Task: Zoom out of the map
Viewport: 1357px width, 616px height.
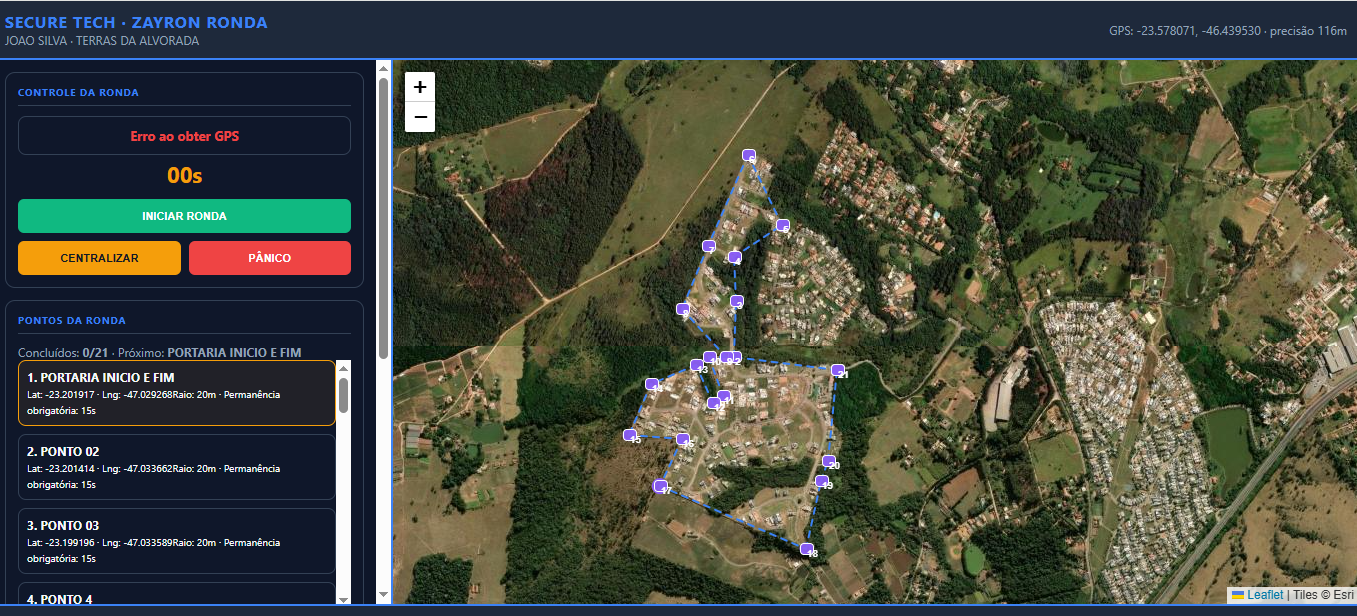Action: 420,117
